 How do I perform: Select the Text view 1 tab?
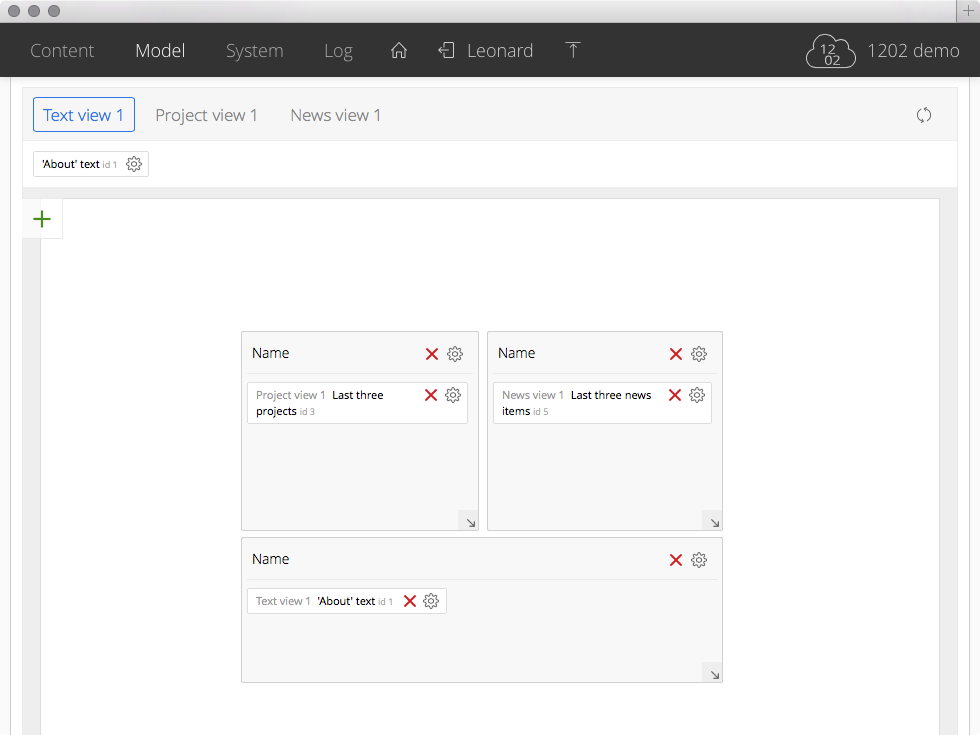[84, 115]
